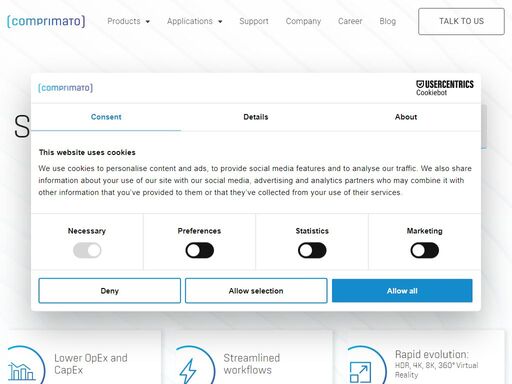Screen dimensions: 512x384
Task: Click the Lower OpEx bar chart icon
Action: 22,371
